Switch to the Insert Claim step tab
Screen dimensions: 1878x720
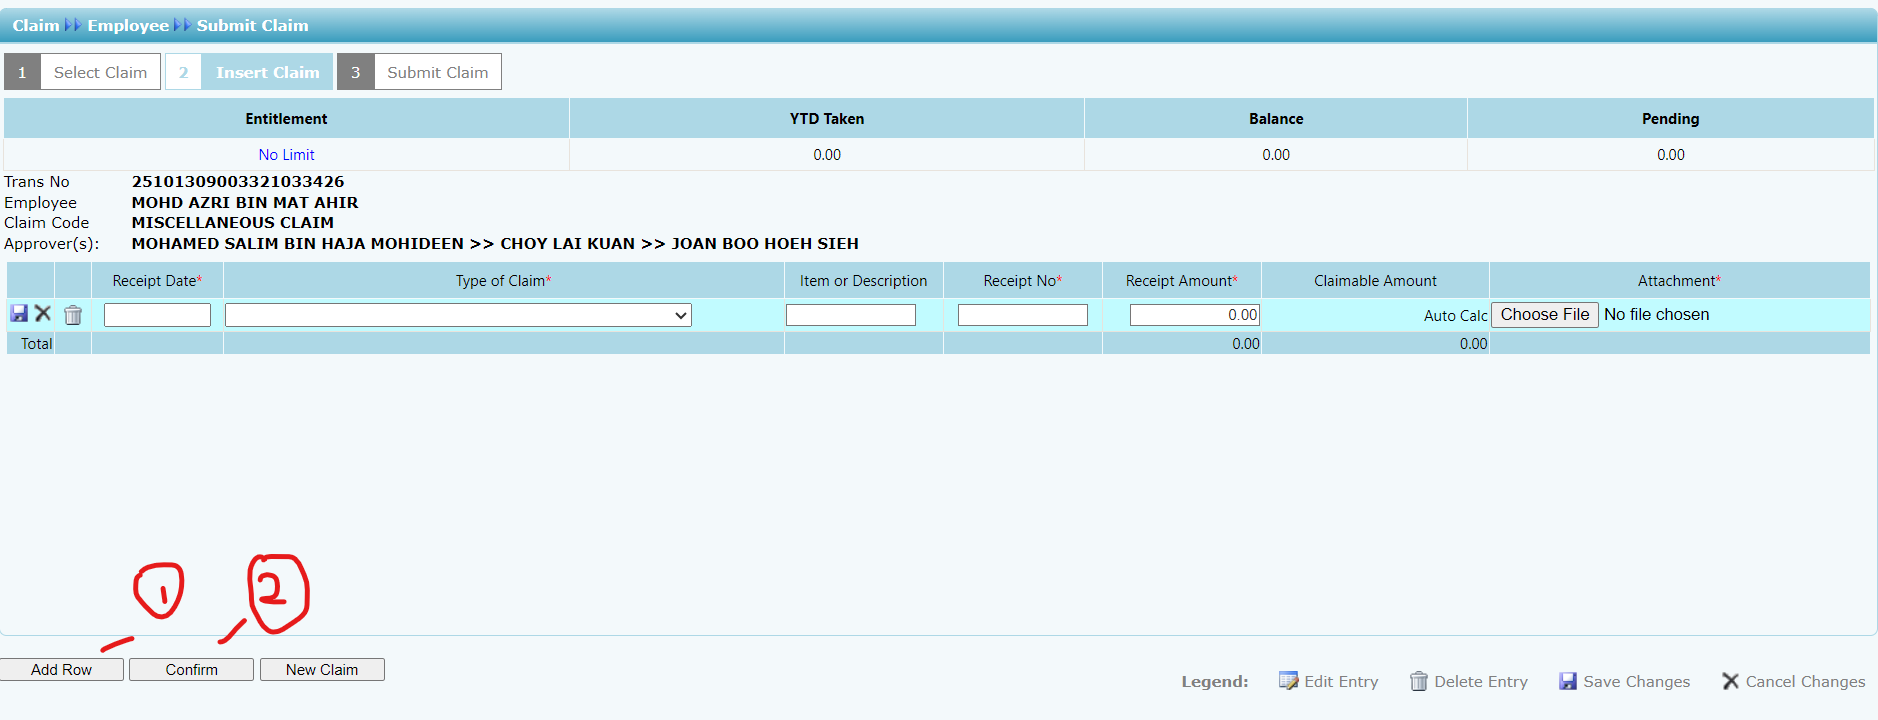pyautogui.click(x=267, y=72)
